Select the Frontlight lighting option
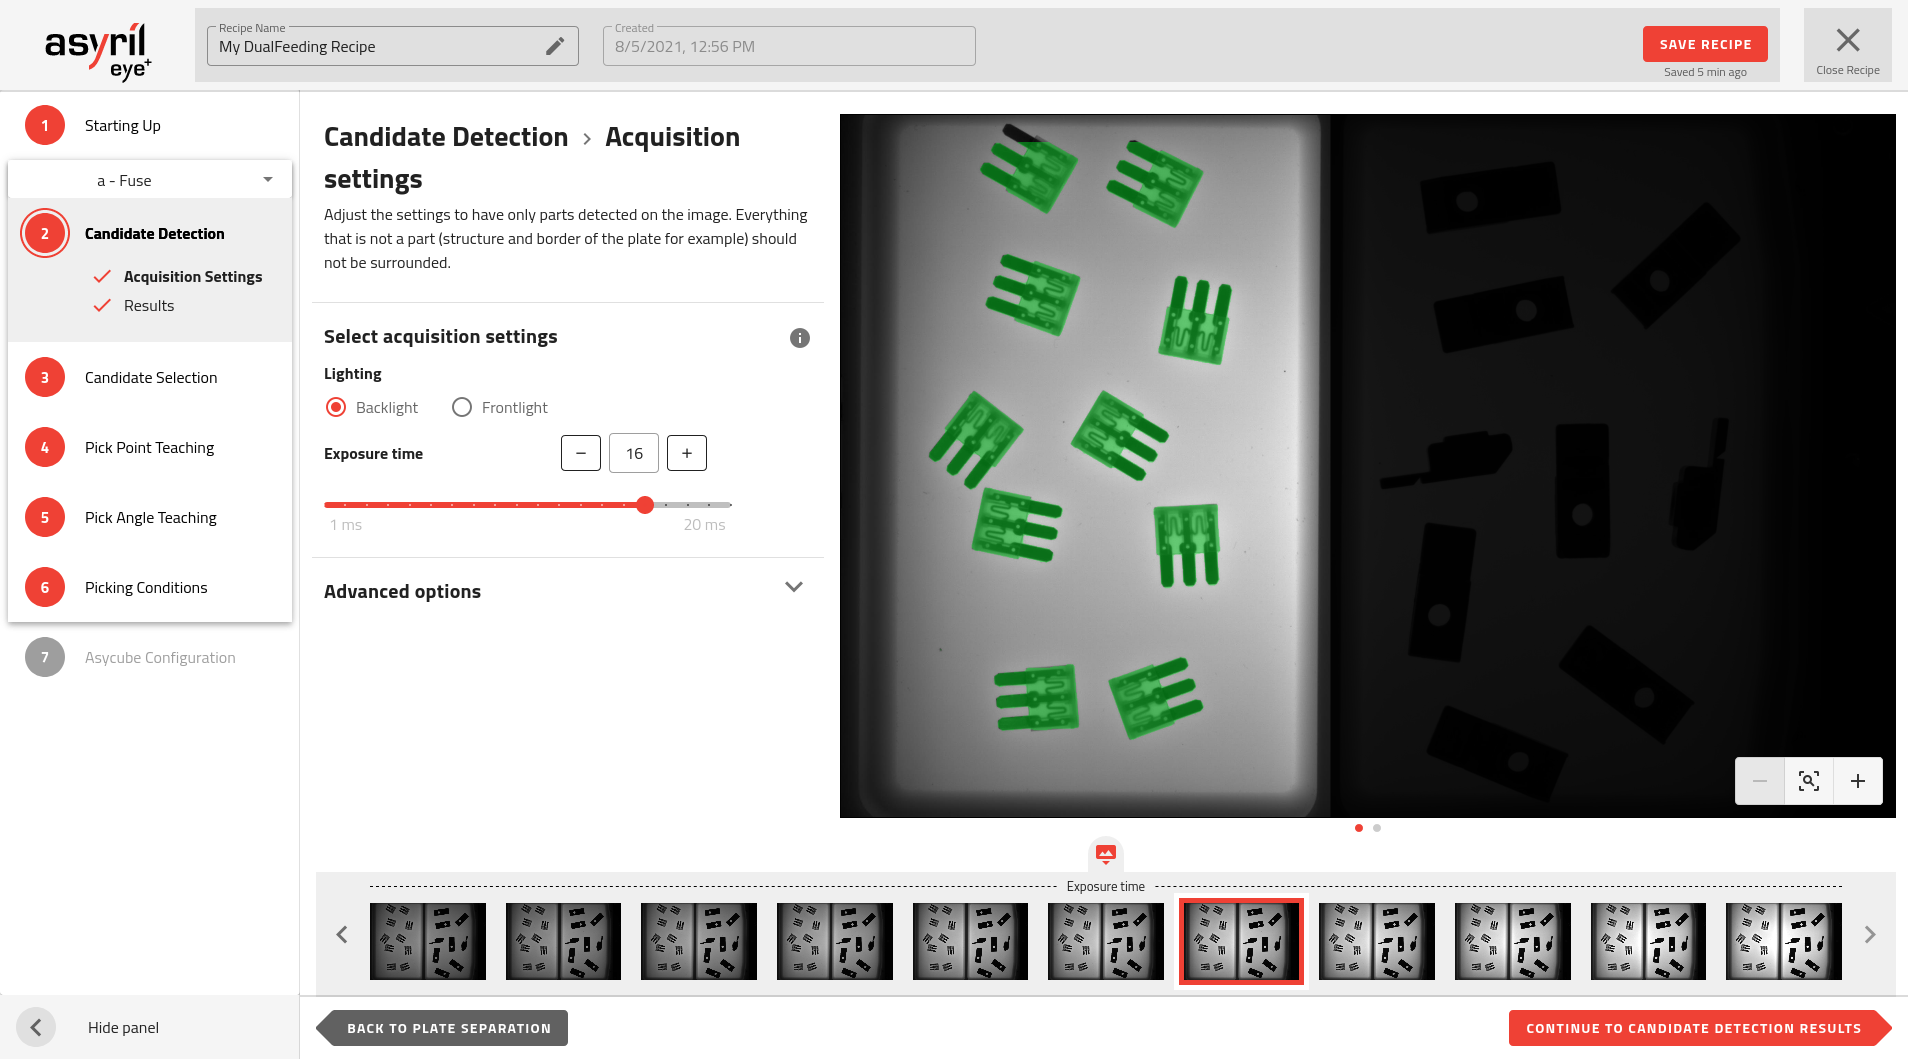Image resolution: width=1908 pixels, height=1059 pixels. (x=462, y=407)
